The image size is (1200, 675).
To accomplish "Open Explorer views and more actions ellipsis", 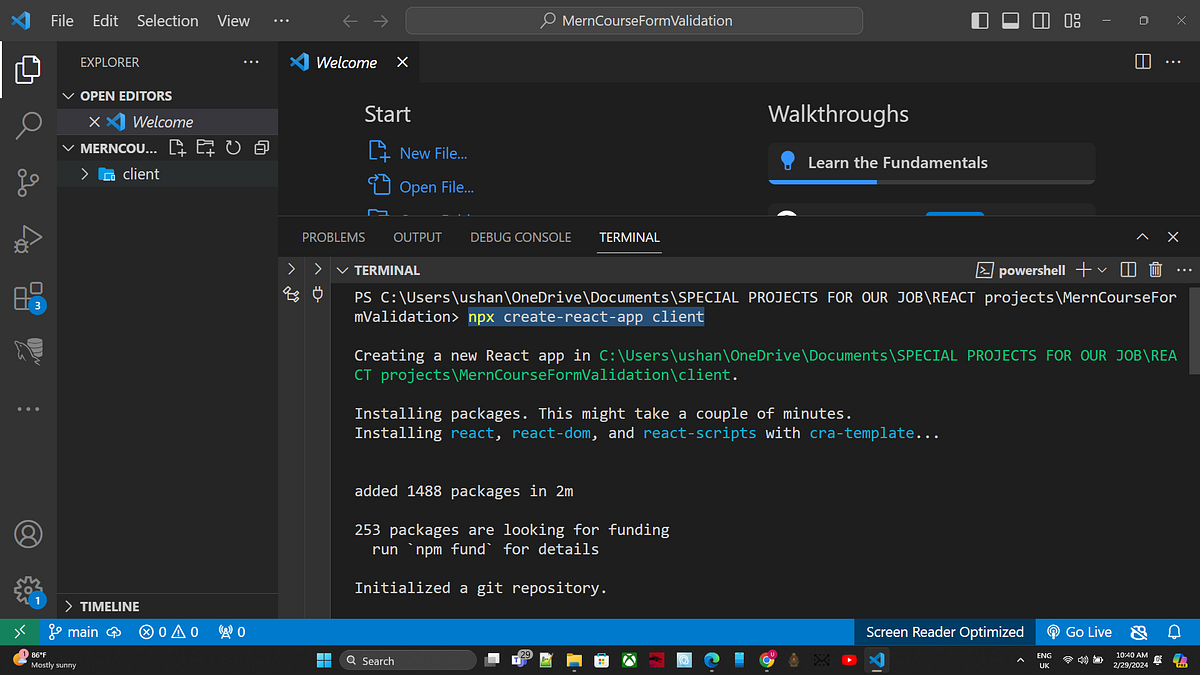I will pyautogui.click(x=251, y=62).
